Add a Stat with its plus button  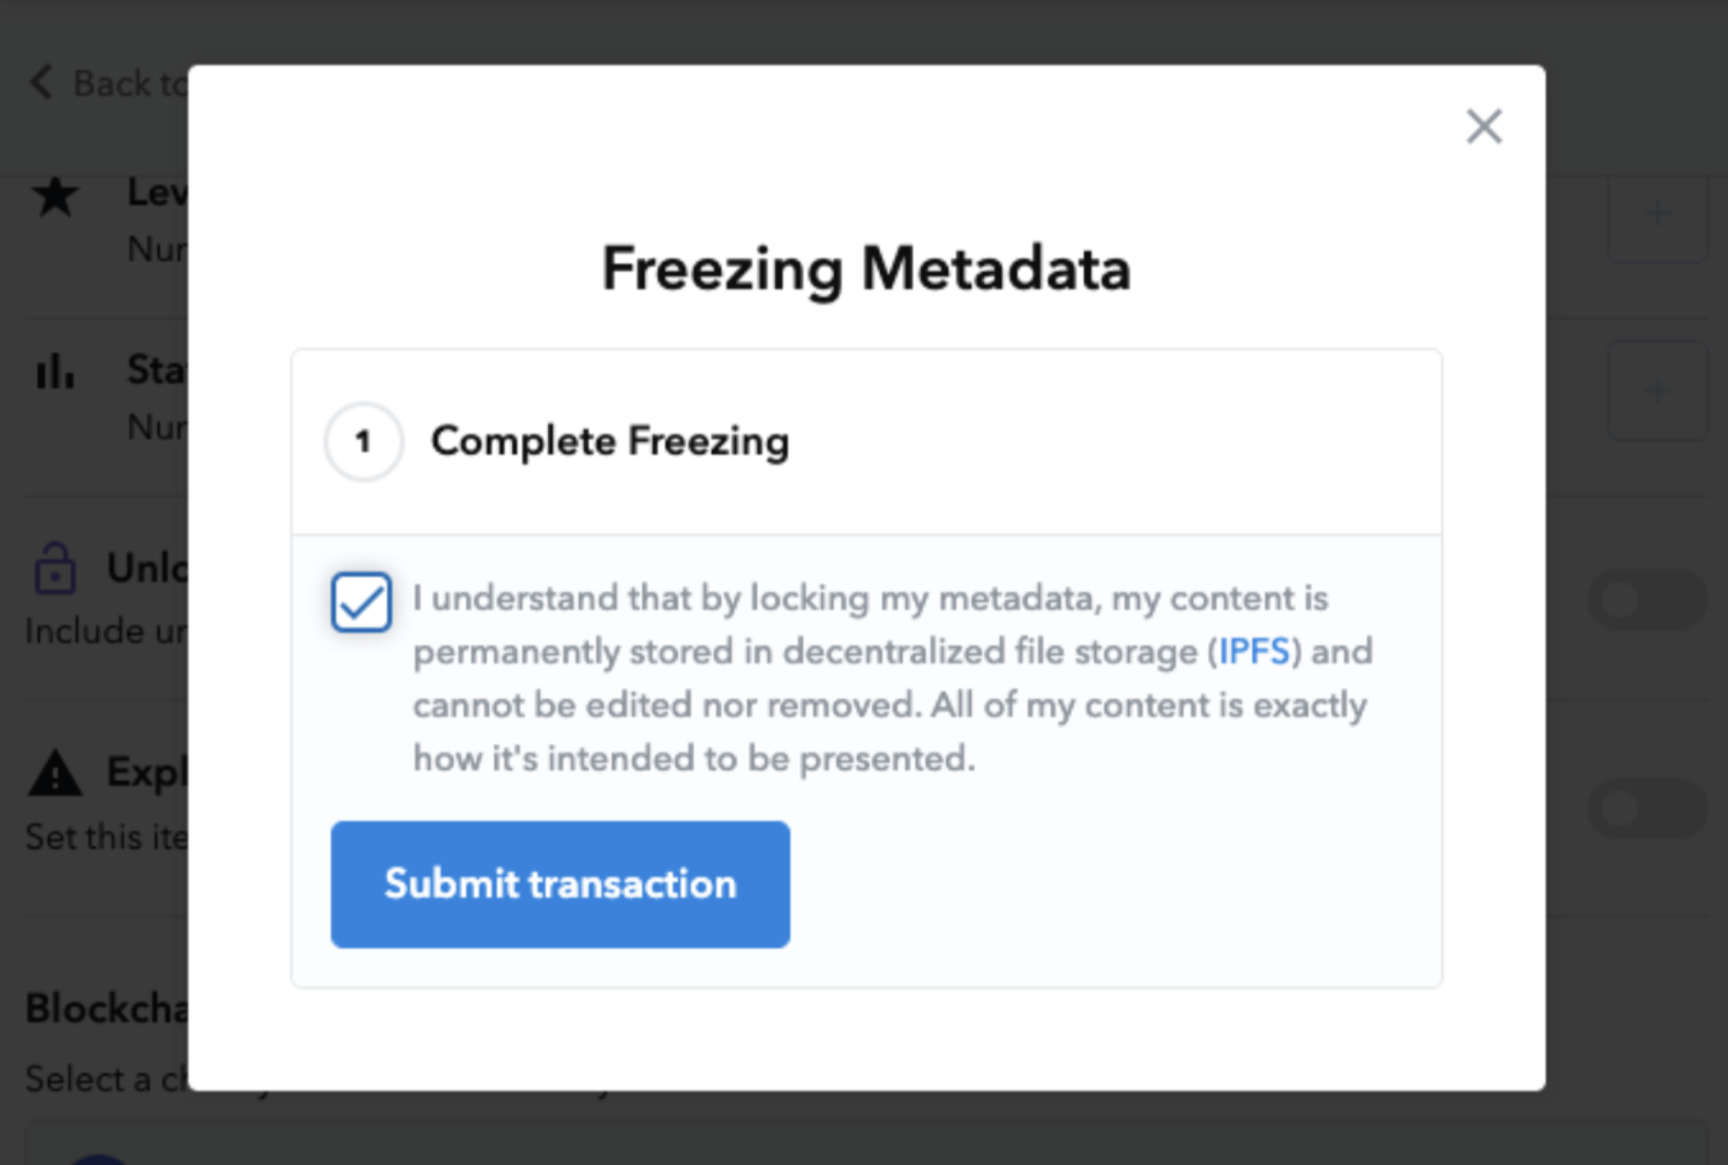point(1656,390)
